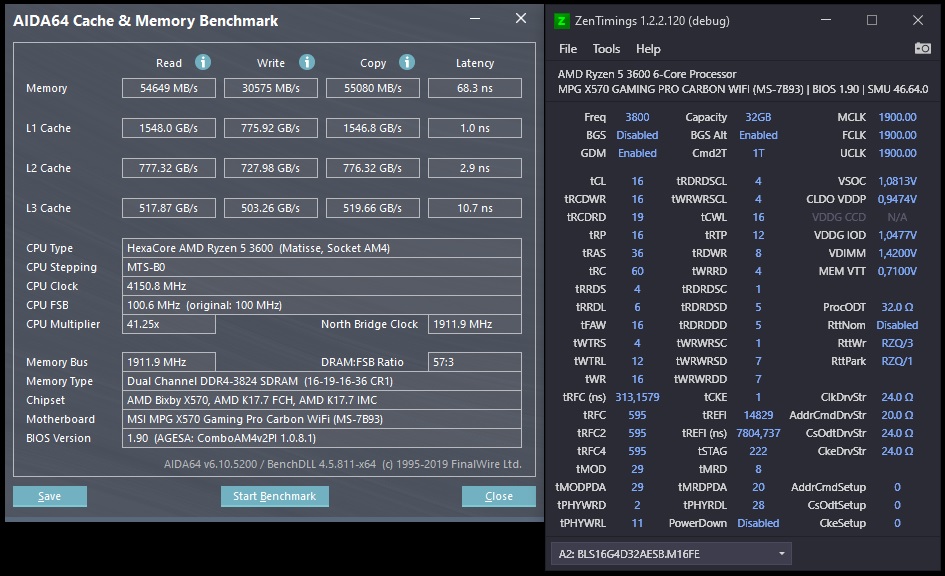The image size is (945, 576).
Task: Click the Save button in AIDA64
Action: click(x=50, y=496)
